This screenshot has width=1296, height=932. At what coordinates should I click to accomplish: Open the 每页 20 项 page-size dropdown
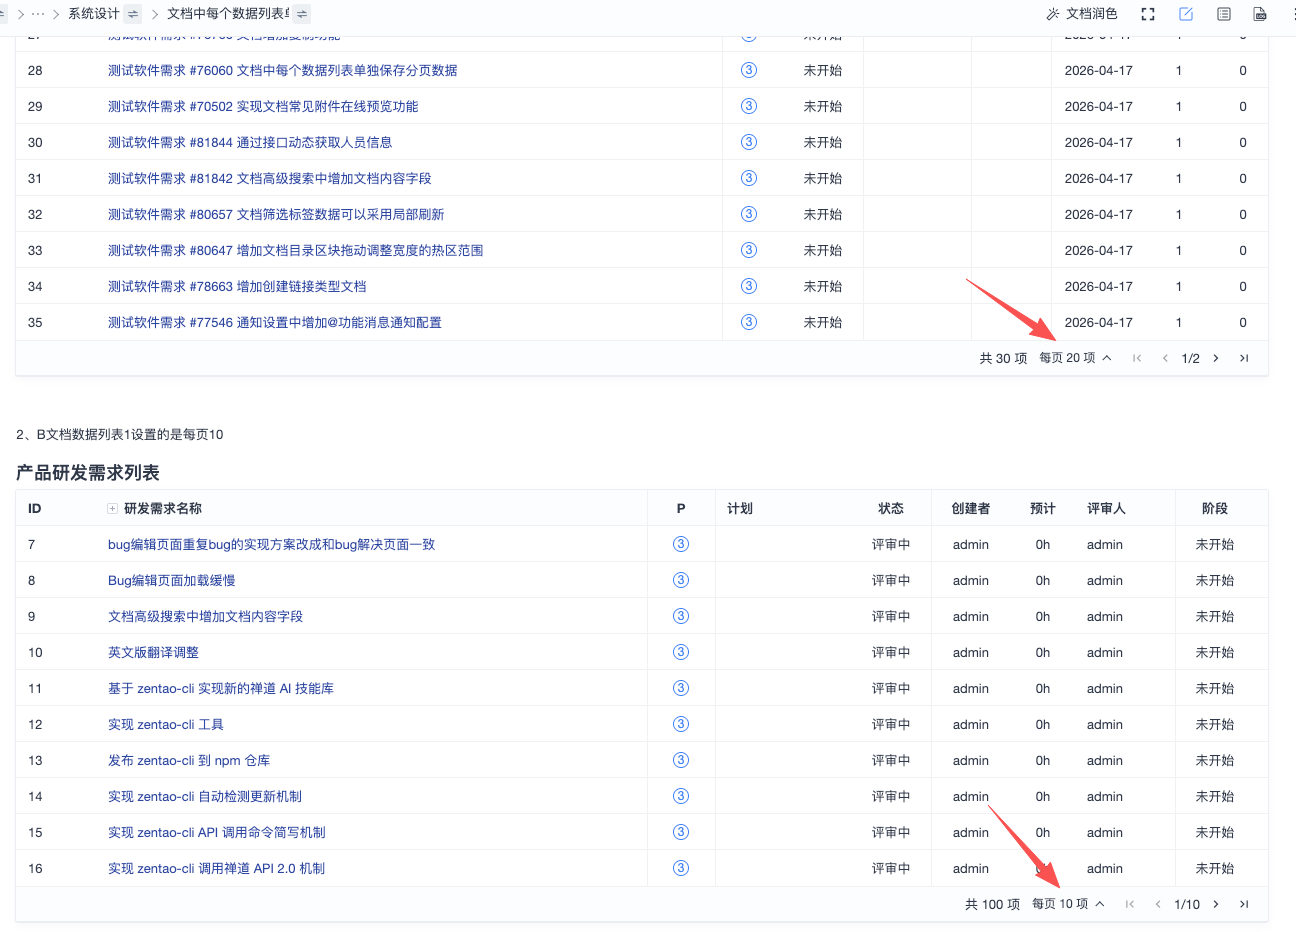1075,358
